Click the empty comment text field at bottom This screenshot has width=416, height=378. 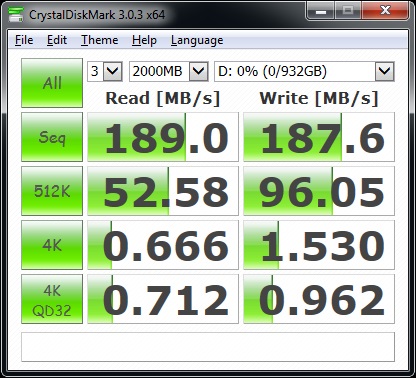point(208,347)
